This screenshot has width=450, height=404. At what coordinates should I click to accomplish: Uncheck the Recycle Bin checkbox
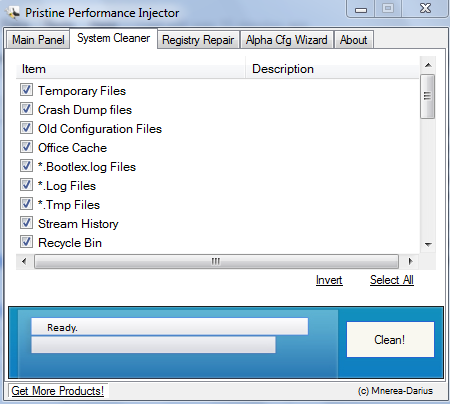point(26,242)
